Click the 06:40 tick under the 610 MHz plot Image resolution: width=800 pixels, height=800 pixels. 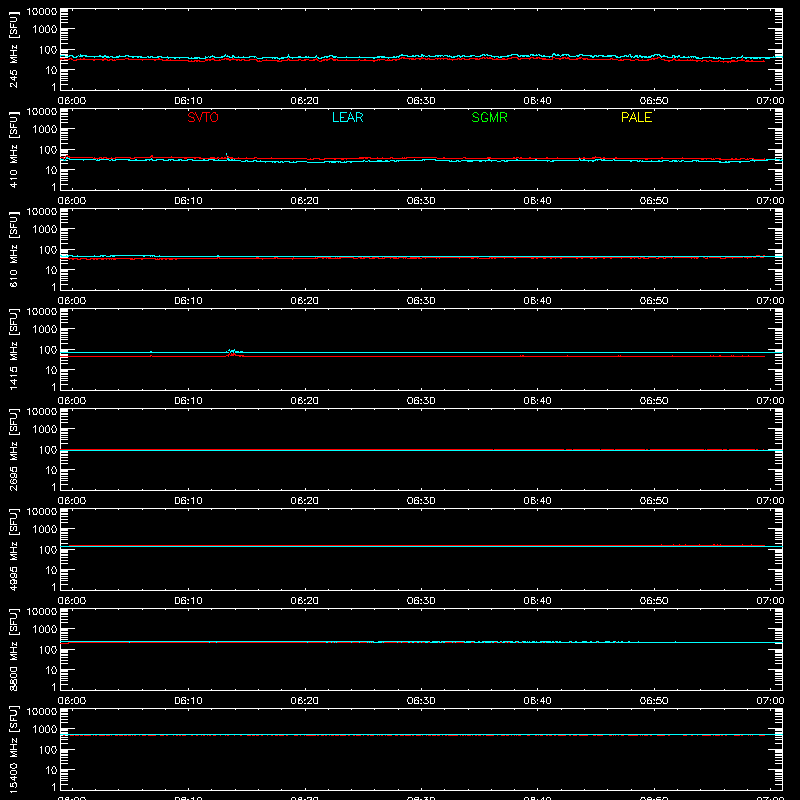pos(537,301)
